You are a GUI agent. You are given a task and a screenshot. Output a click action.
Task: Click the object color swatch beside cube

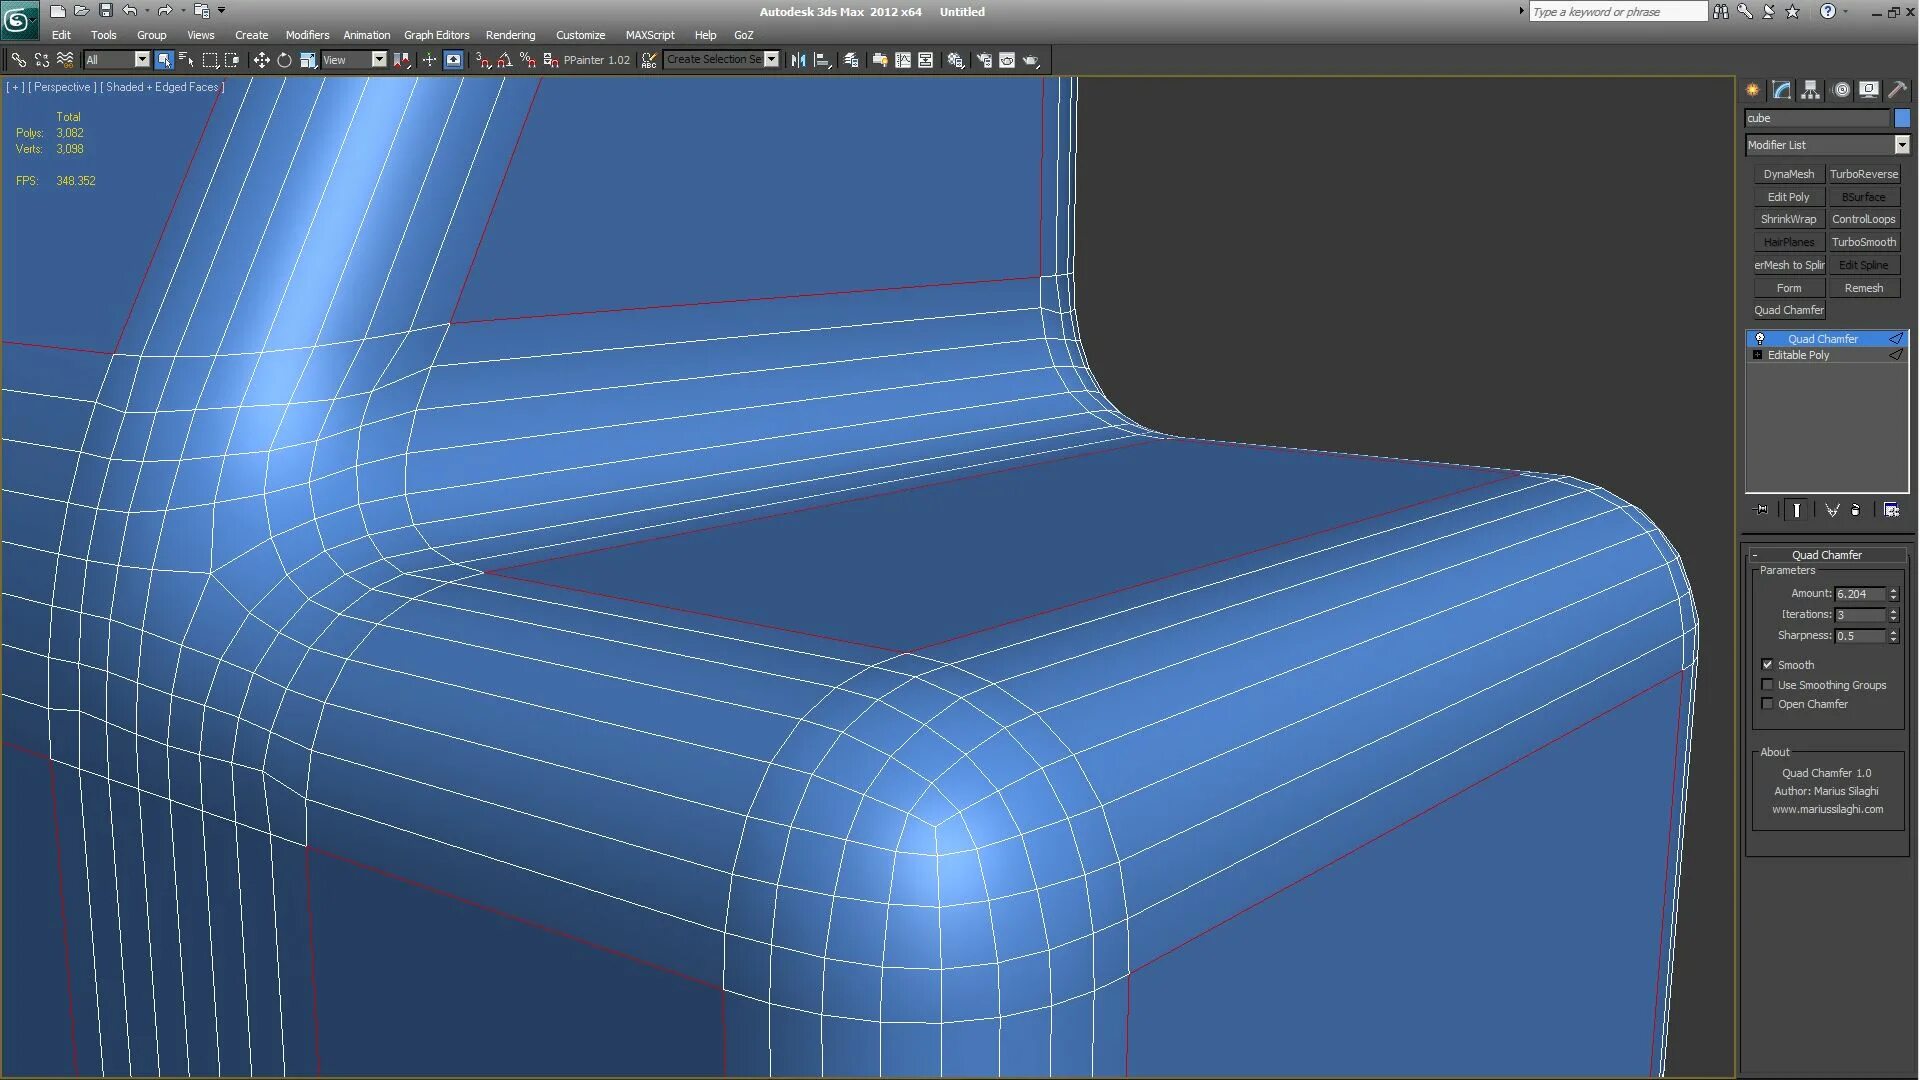click(x=1902, y=118)
